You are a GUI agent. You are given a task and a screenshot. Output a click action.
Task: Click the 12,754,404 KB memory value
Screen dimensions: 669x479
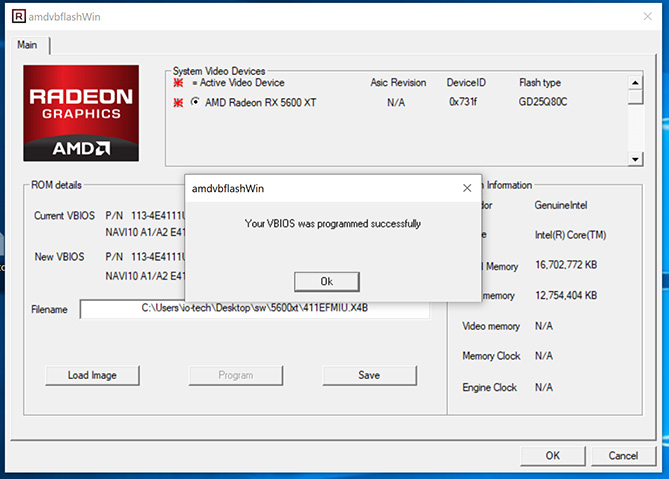[x=566, y=295]
